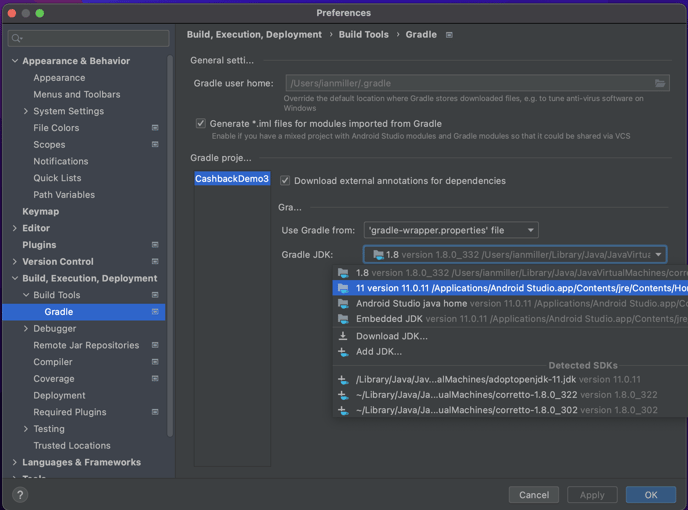Expand the Appearance & Behavior tree section
This screenshot has width=688, height=510.
pos(14,61)
